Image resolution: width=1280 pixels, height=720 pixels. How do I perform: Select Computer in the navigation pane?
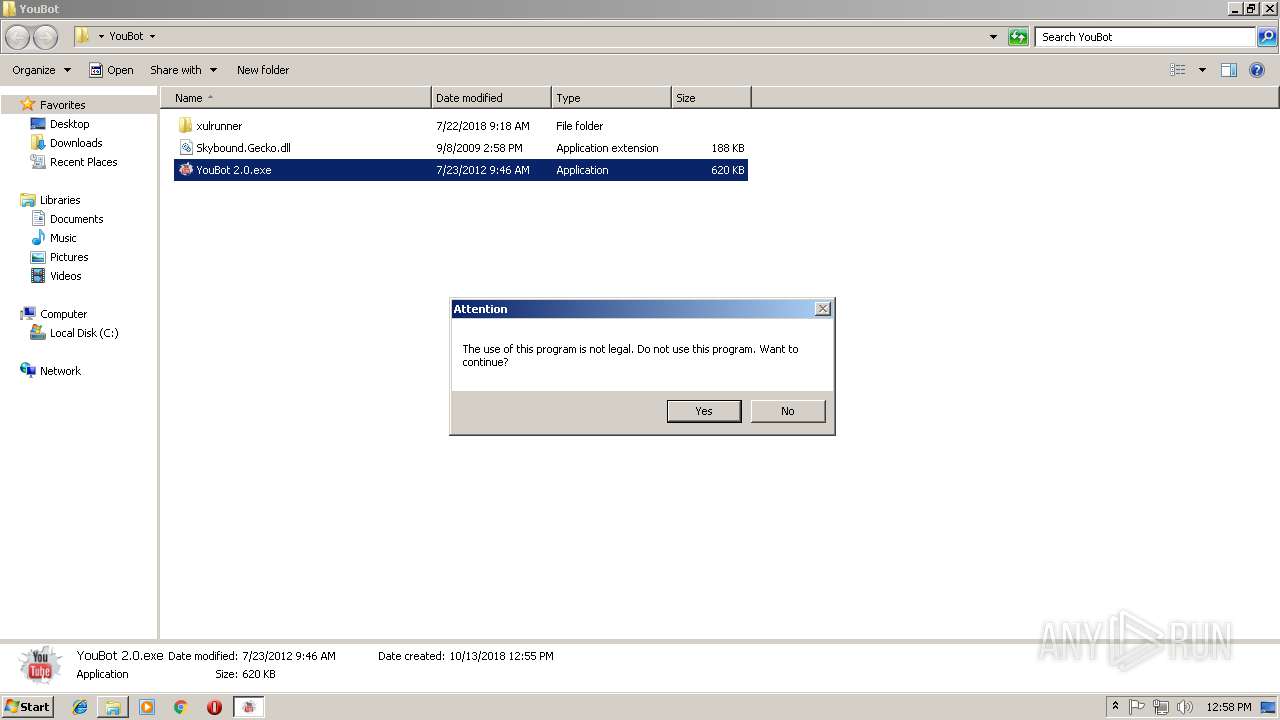pyautogui.click(x=63, y=314)
